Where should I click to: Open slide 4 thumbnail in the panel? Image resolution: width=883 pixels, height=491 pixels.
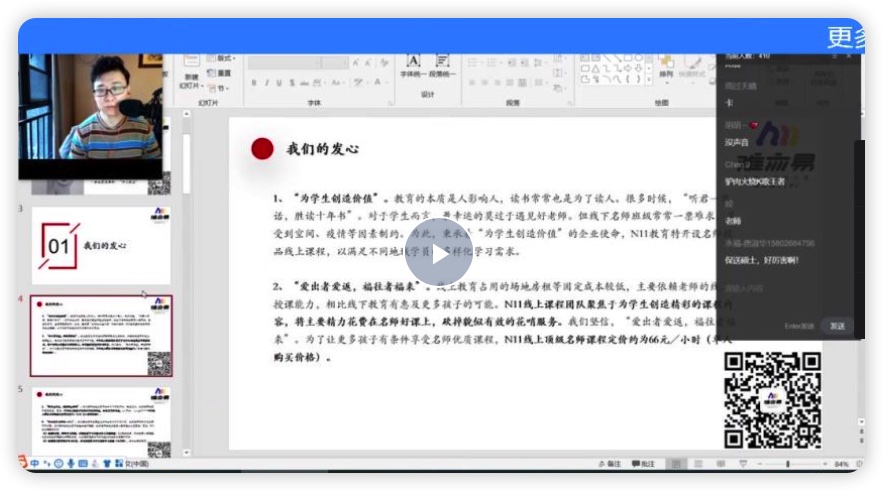(101, 335)
